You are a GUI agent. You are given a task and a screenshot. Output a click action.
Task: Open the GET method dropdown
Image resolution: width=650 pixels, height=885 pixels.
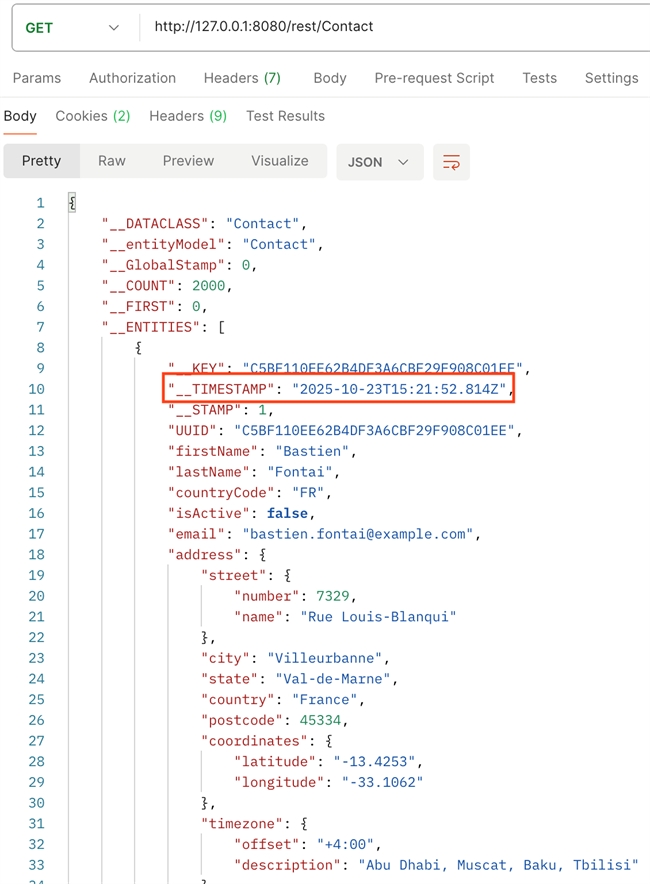pyautogui.click(x=71, y=27)
